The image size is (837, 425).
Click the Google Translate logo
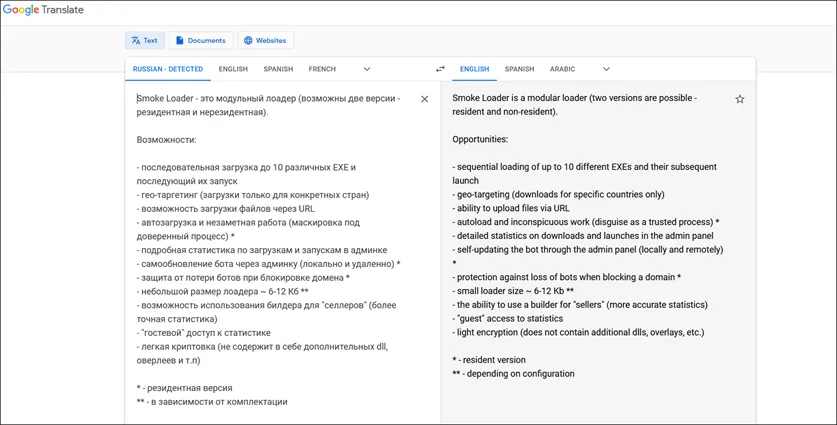click(43, 10)
